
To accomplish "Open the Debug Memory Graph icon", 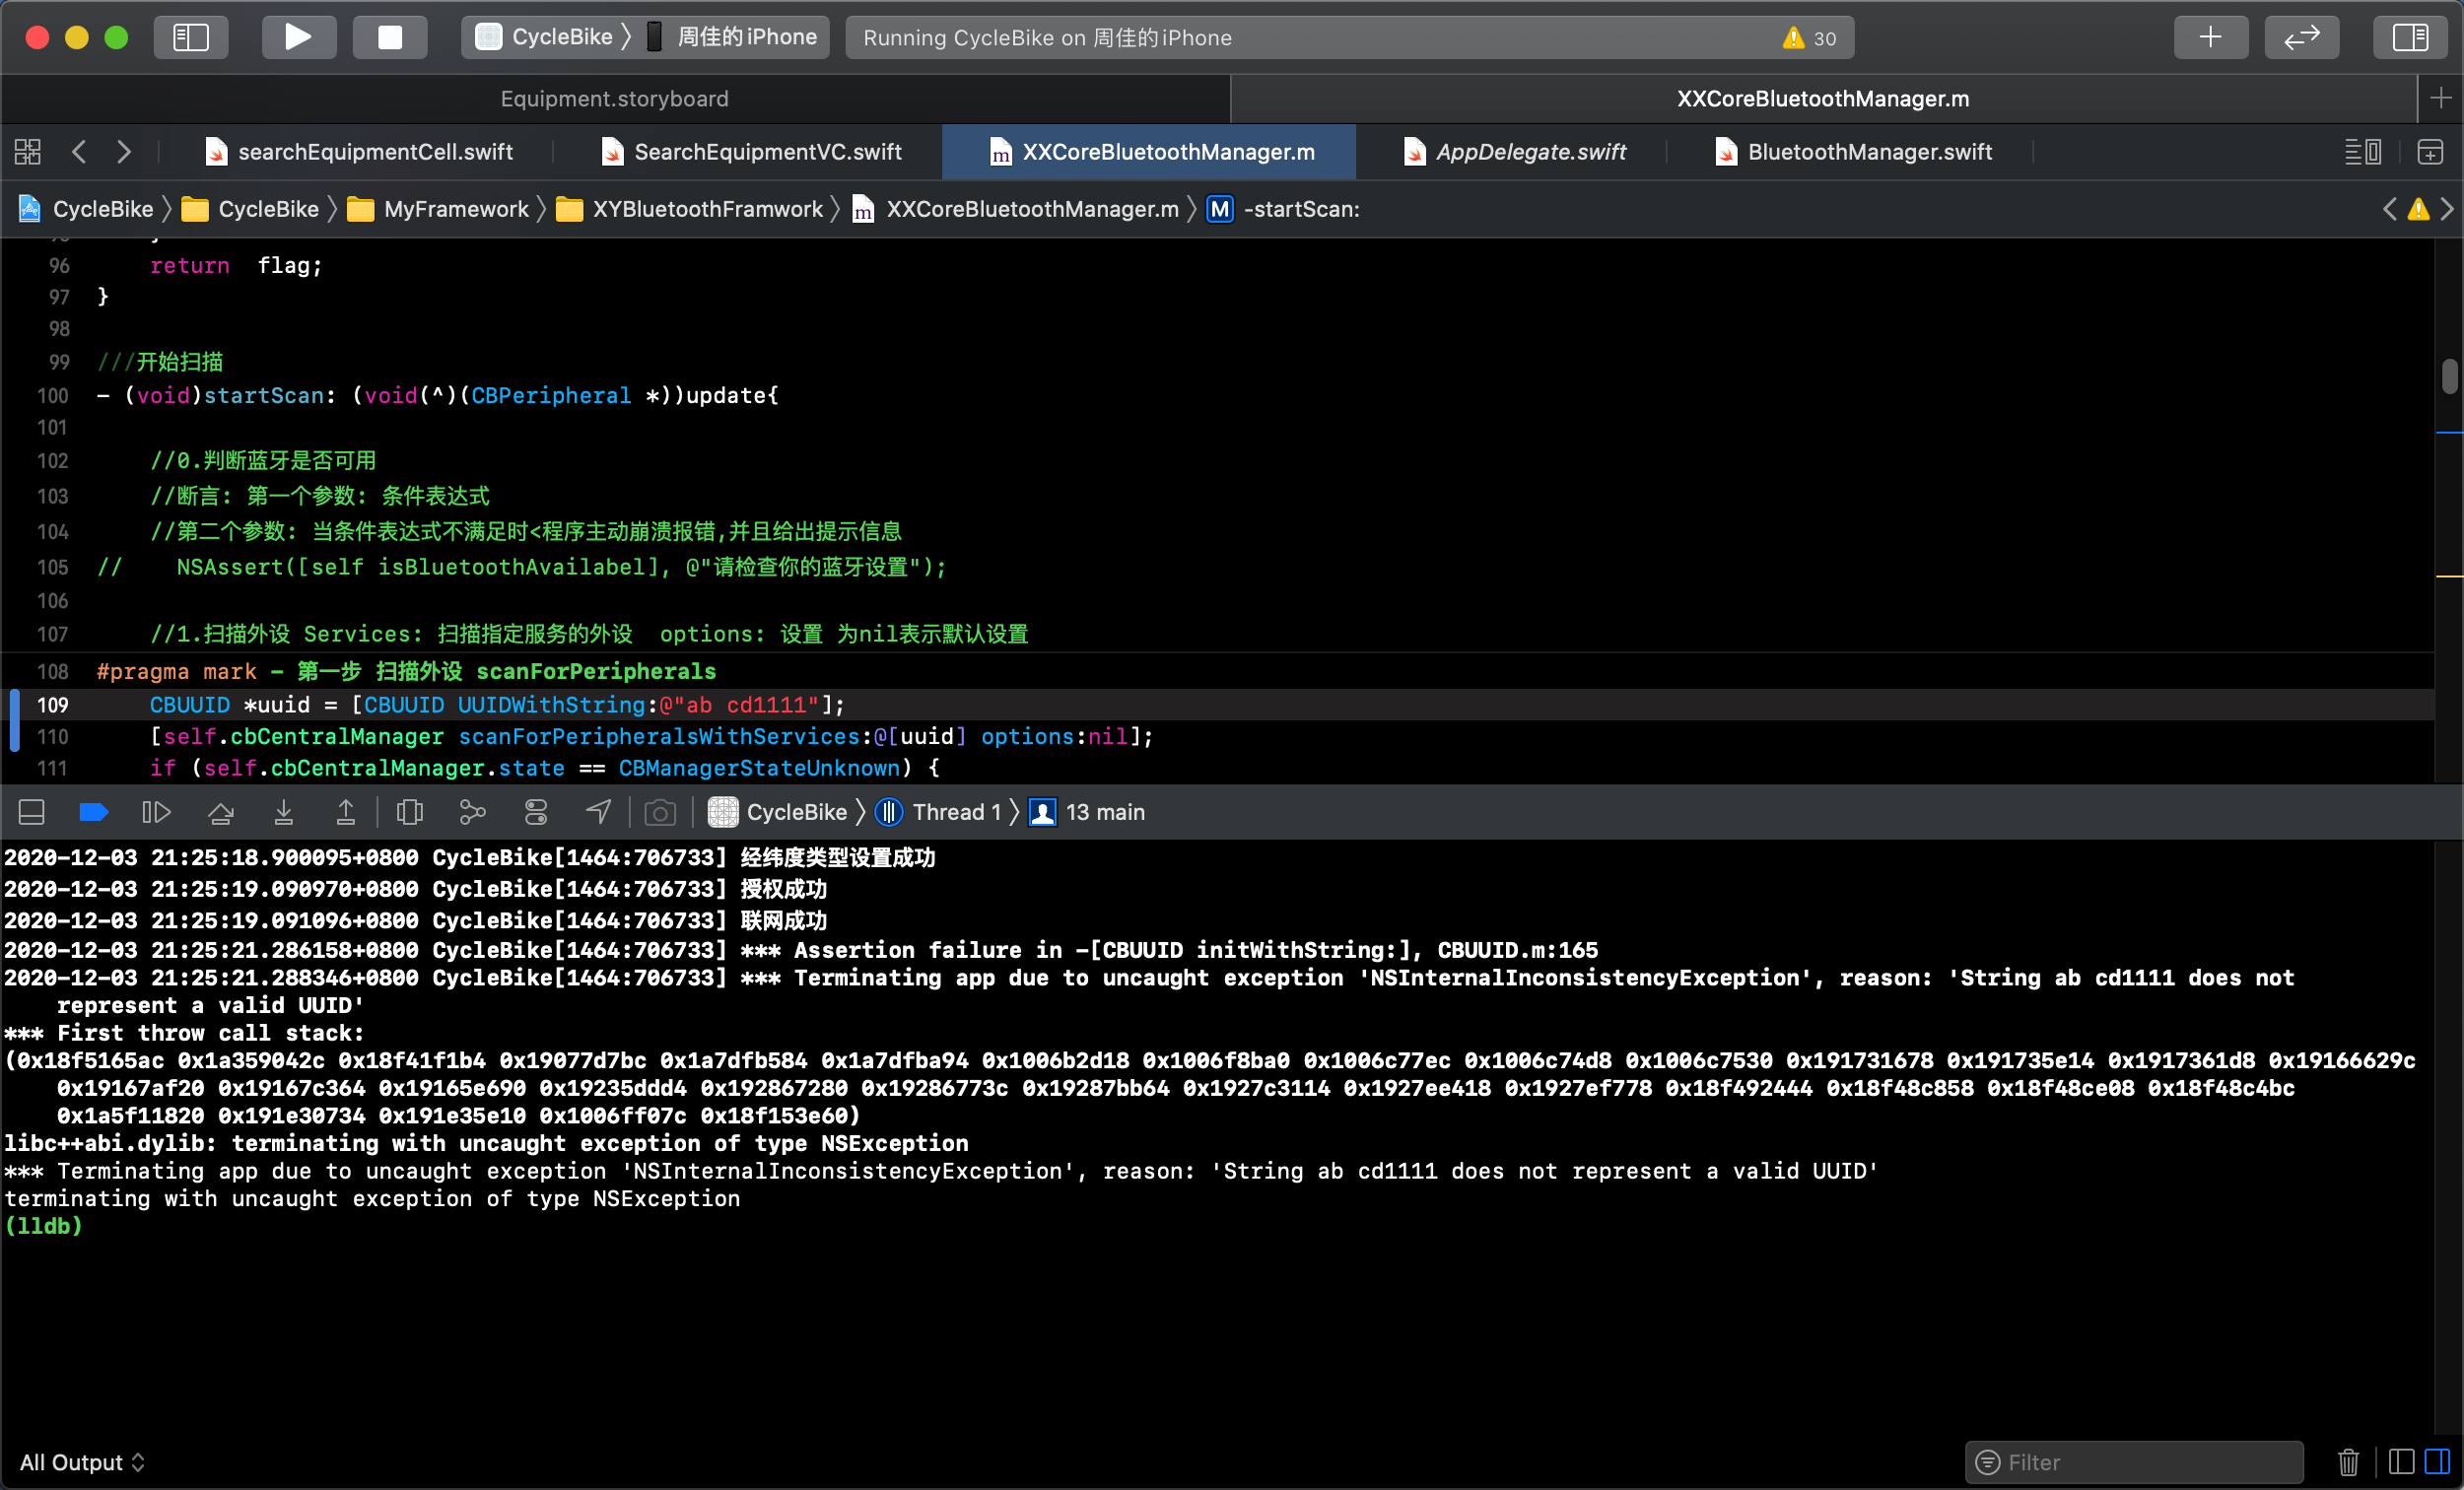I will (472, 812).
